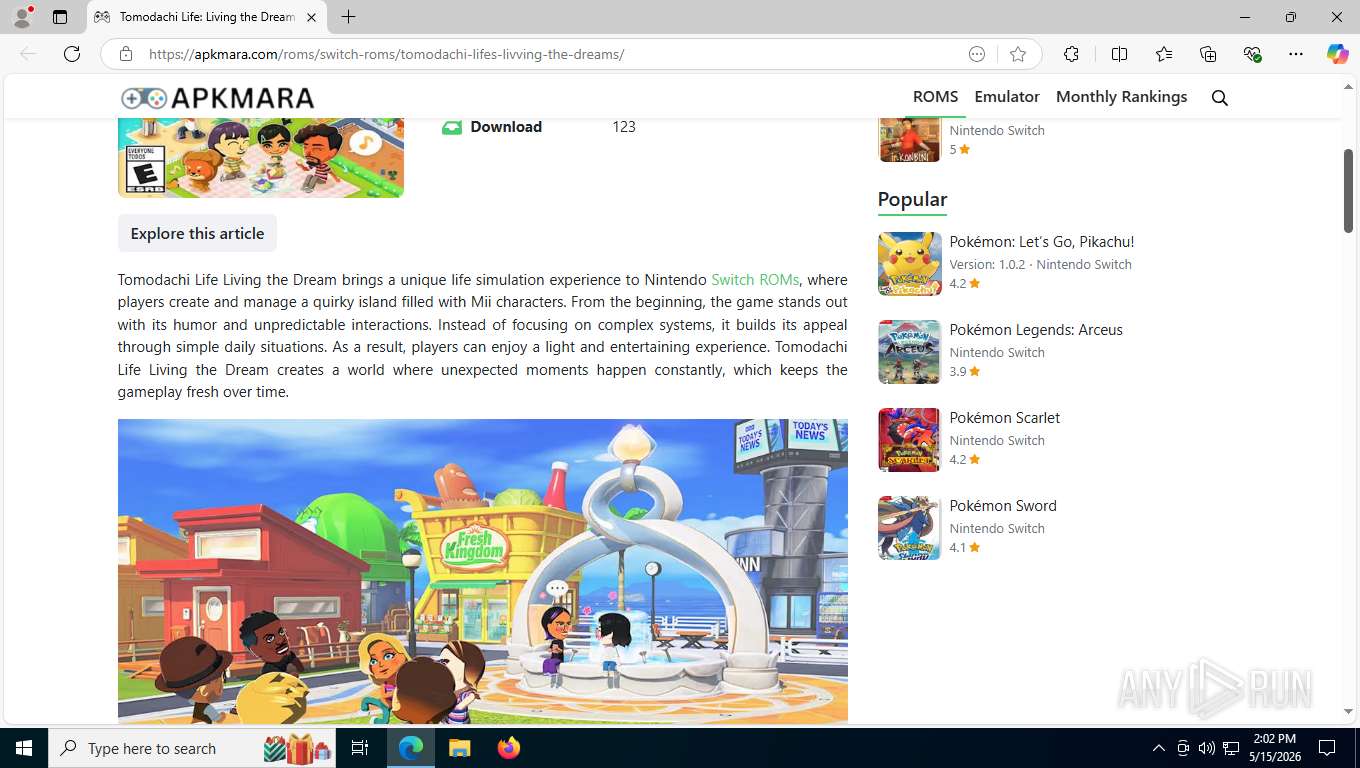Click the scrollbar up arrow
The height and width of the screenshot is (768, 1360).
(x=1348, y=87)
